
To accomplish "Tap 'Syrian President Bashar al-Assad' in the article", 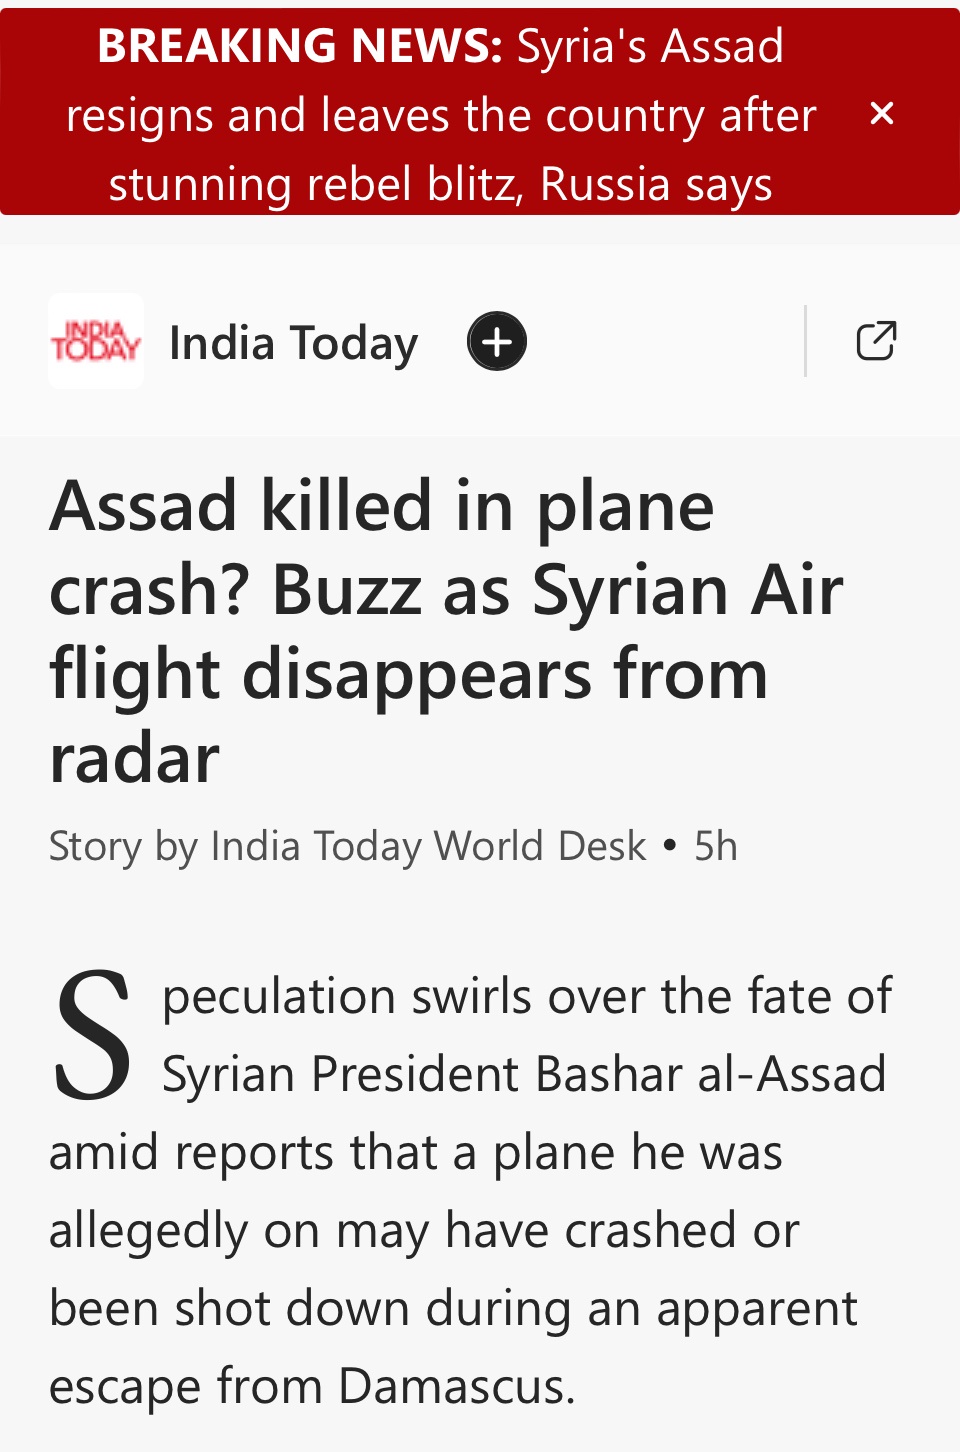I will pos(524,1074).
